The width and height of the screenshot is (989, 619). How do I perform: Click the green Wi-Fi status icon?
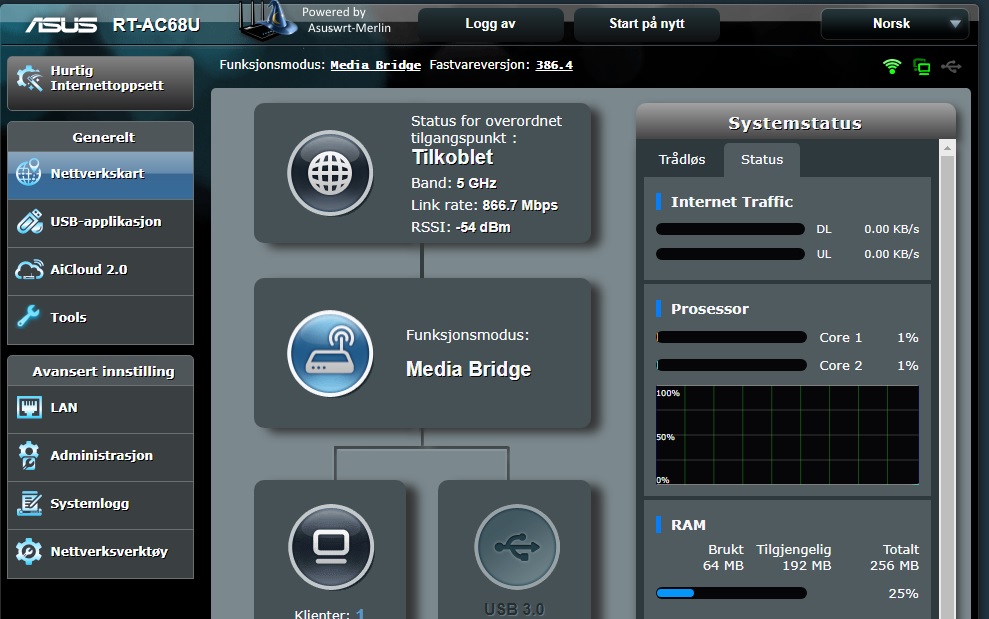(x=892, y=66)
